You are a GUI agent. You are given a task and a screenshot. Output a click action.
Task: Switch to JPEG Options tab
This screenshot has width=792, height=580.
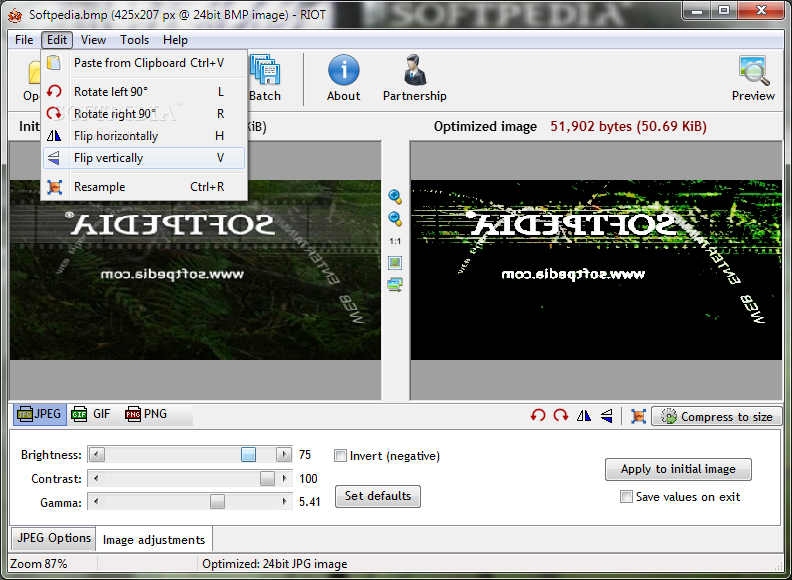pyautogui.click(x=54, y=538)
